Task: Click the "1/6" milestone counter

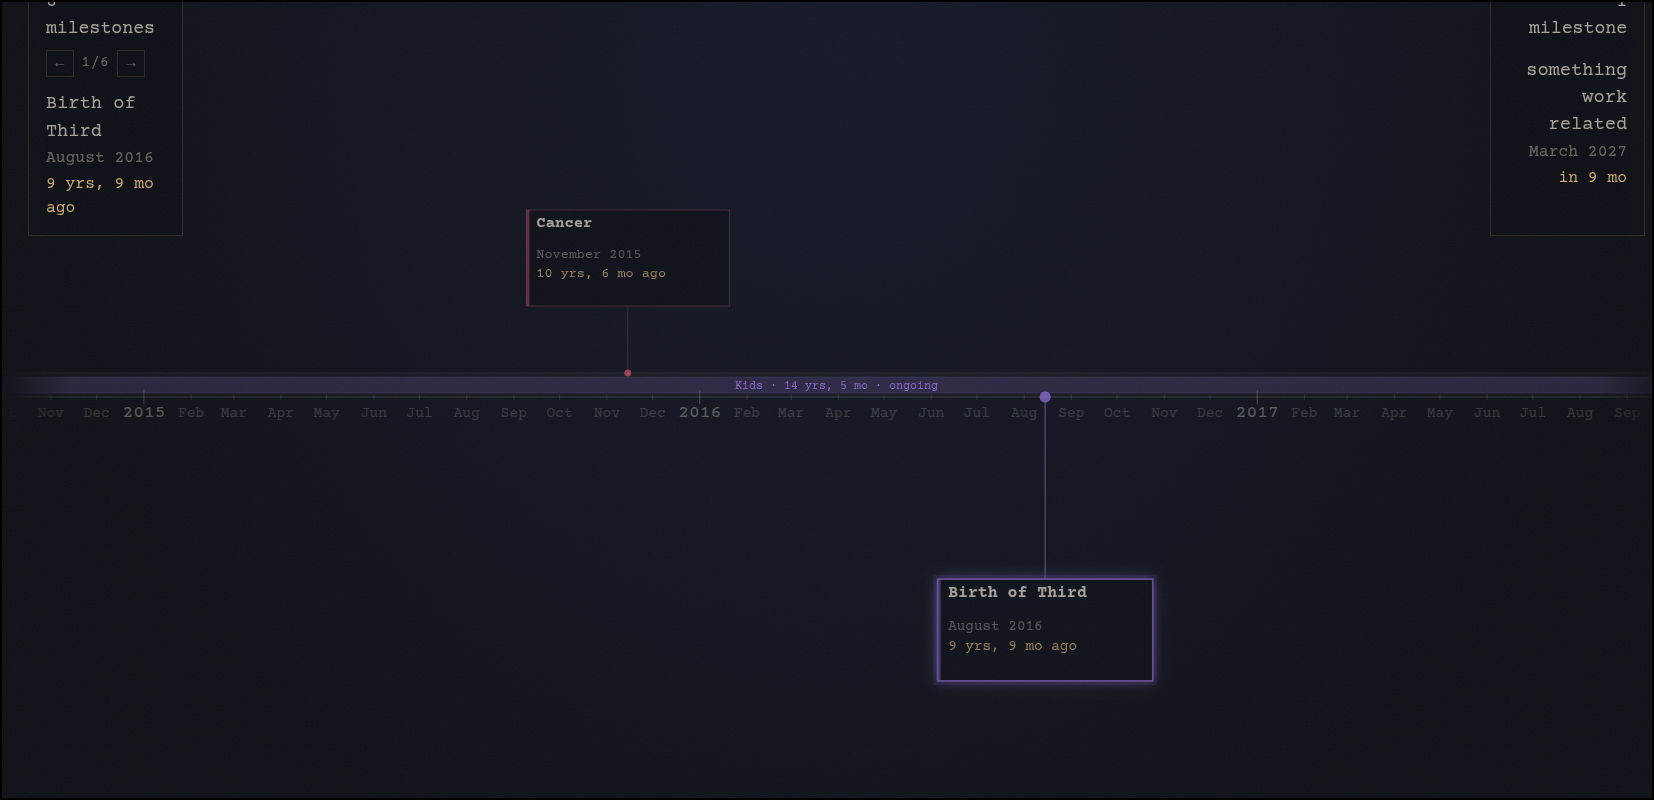Action: [95, 62]
